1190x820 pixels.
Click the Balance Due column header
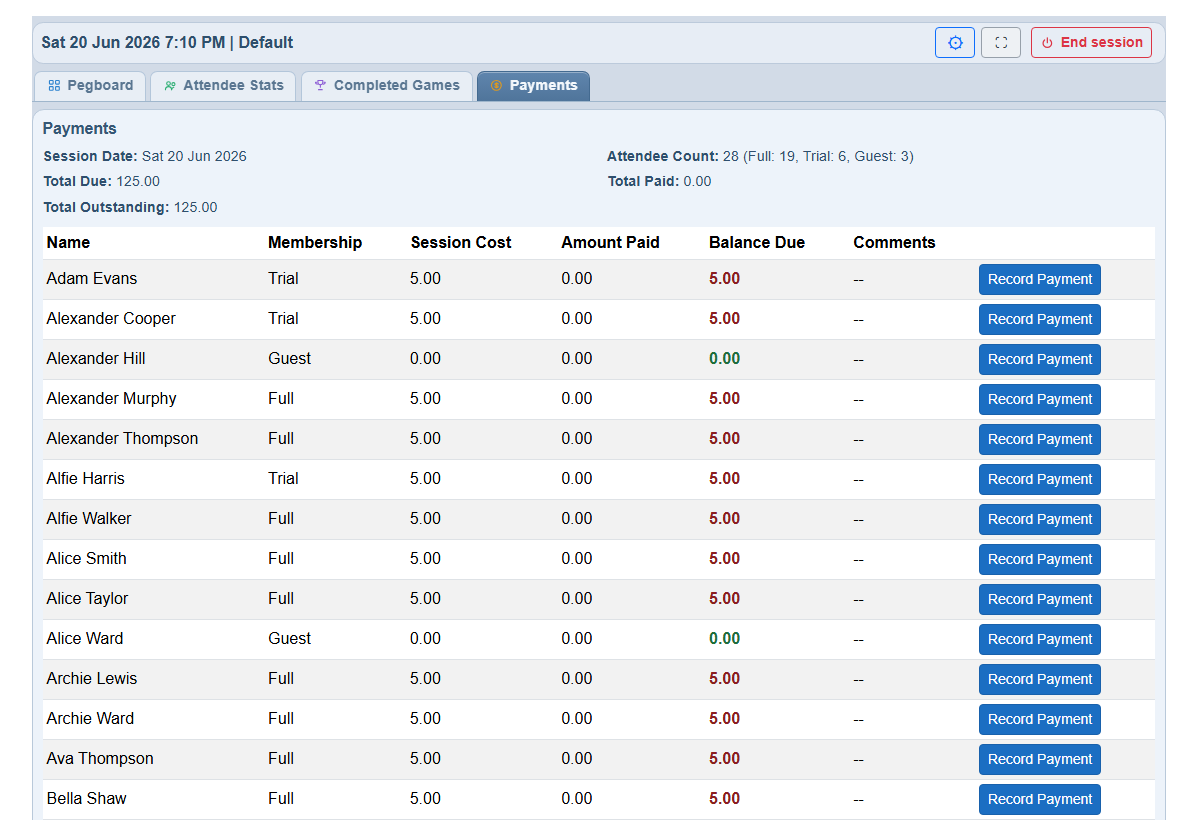coord(757,243)
